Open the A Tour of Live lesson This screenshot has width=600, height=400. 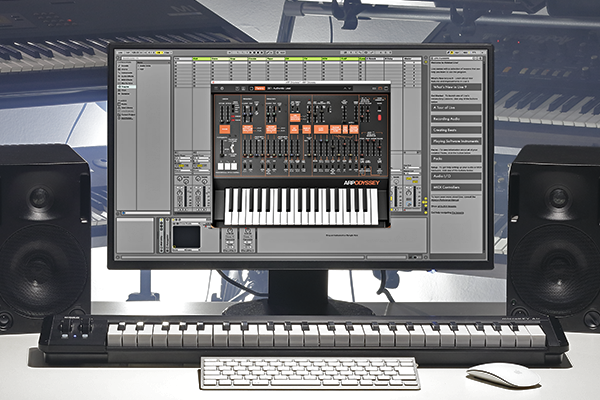coord(456,108)
